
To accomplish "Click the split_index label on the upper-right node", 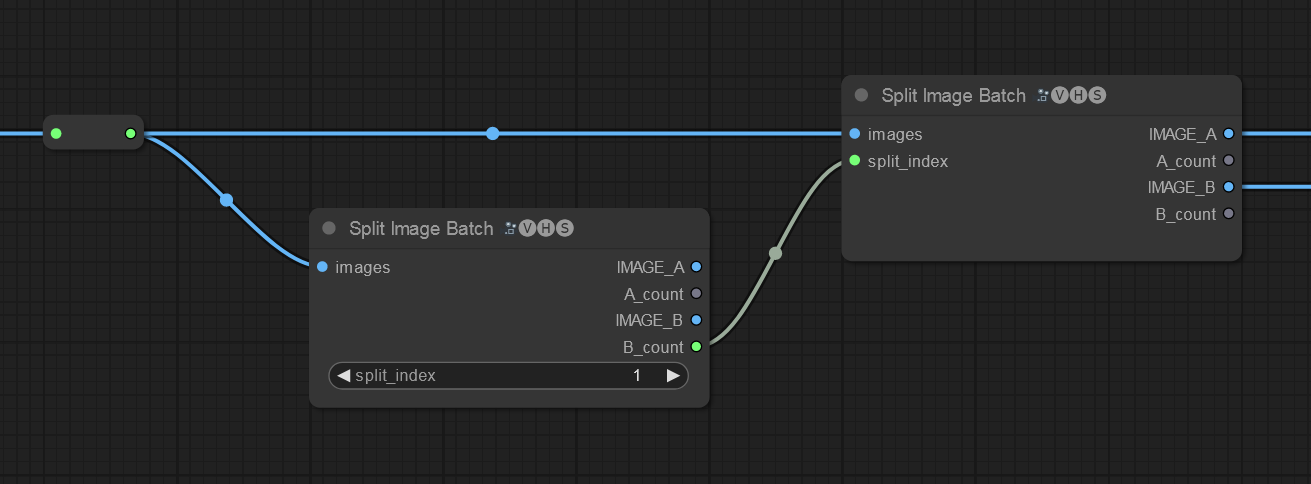I will 908,161.
